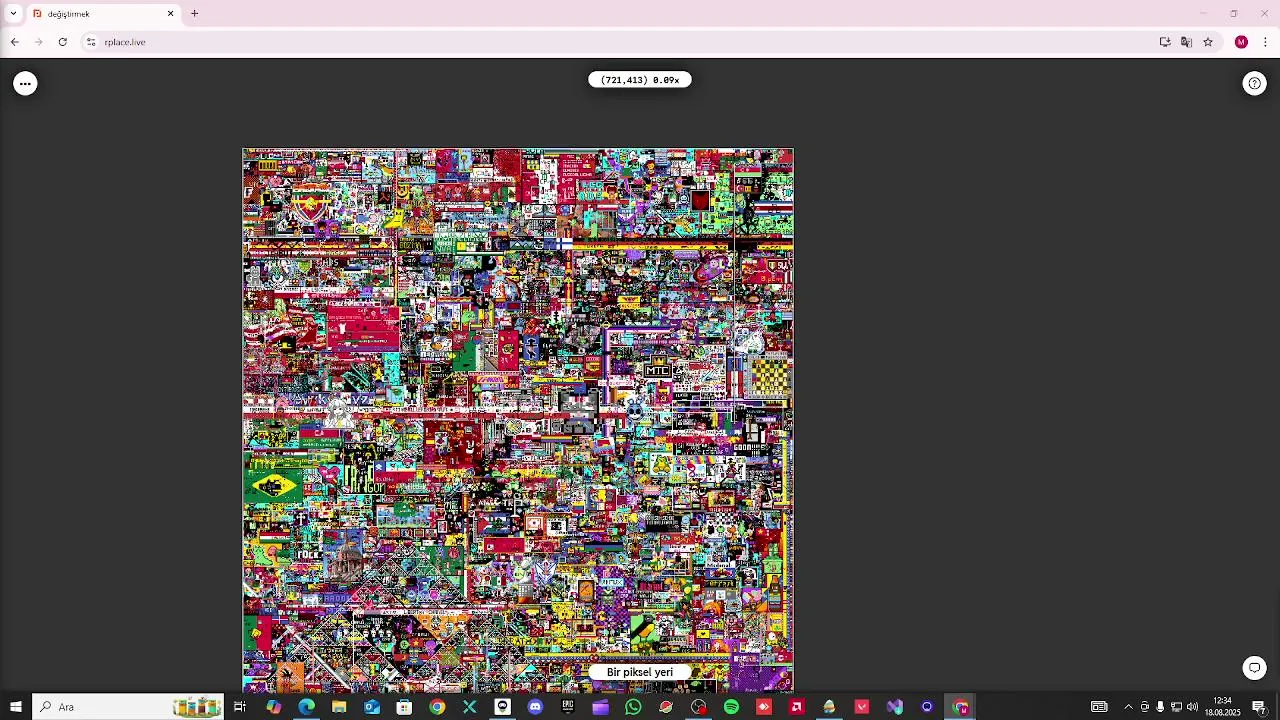
Task: Open Microsoft Edge from taskbar
Action: (306, 707)
